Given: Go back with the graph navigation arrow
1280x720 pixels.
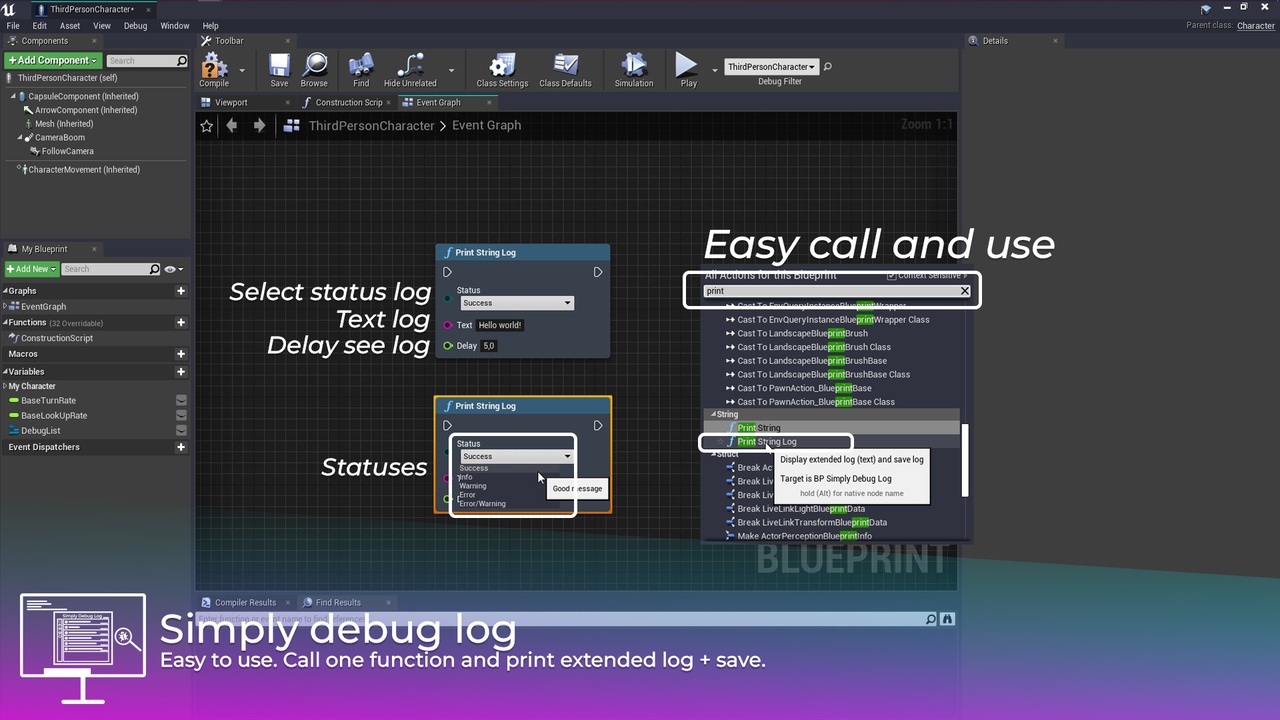Looking at the screenshot, I should pos(232,126).
